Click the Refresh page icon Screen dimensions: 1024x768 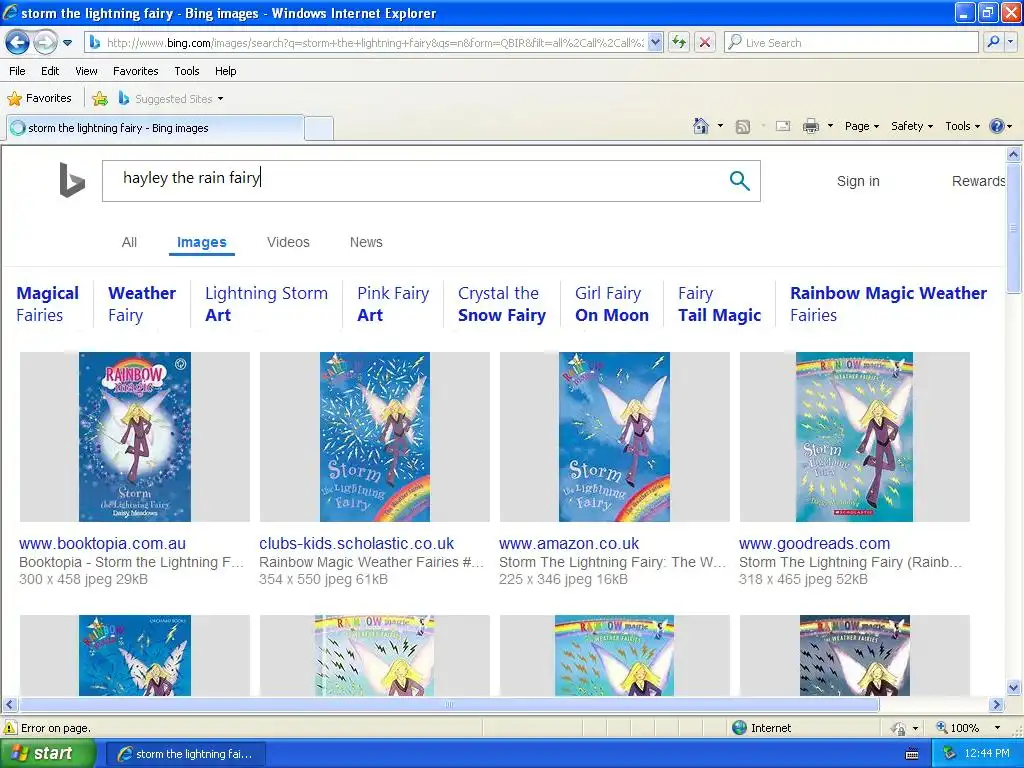tap(679, 42)
